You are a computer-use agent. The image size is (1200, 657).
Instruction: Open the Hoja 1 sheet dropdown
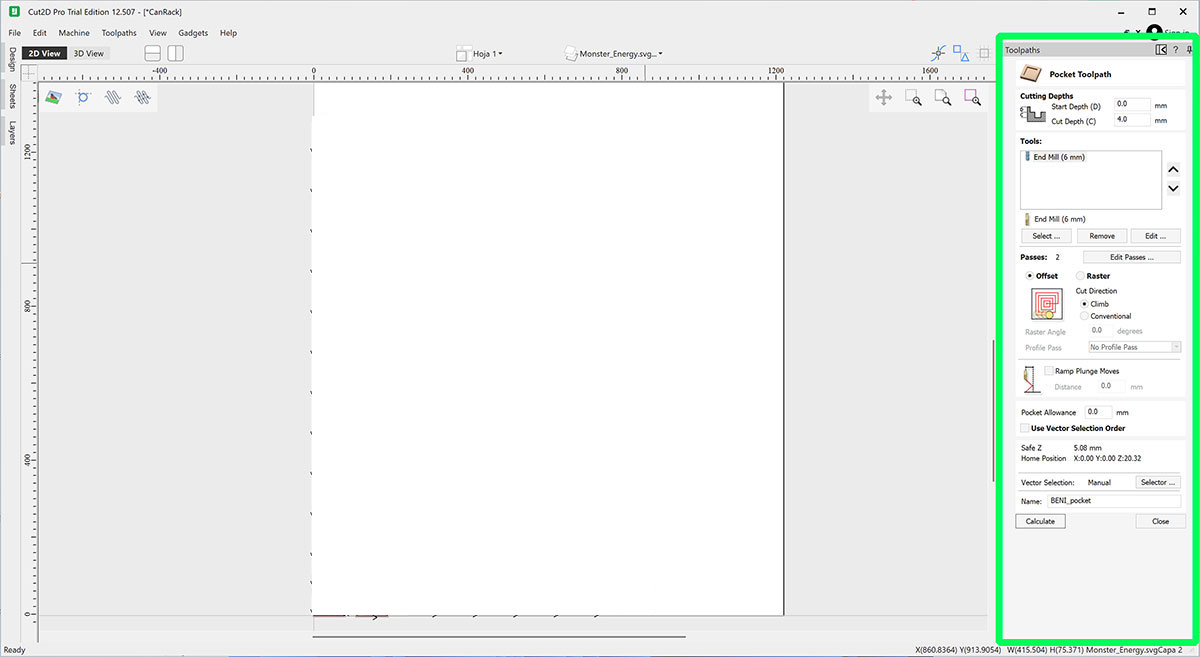480,53
